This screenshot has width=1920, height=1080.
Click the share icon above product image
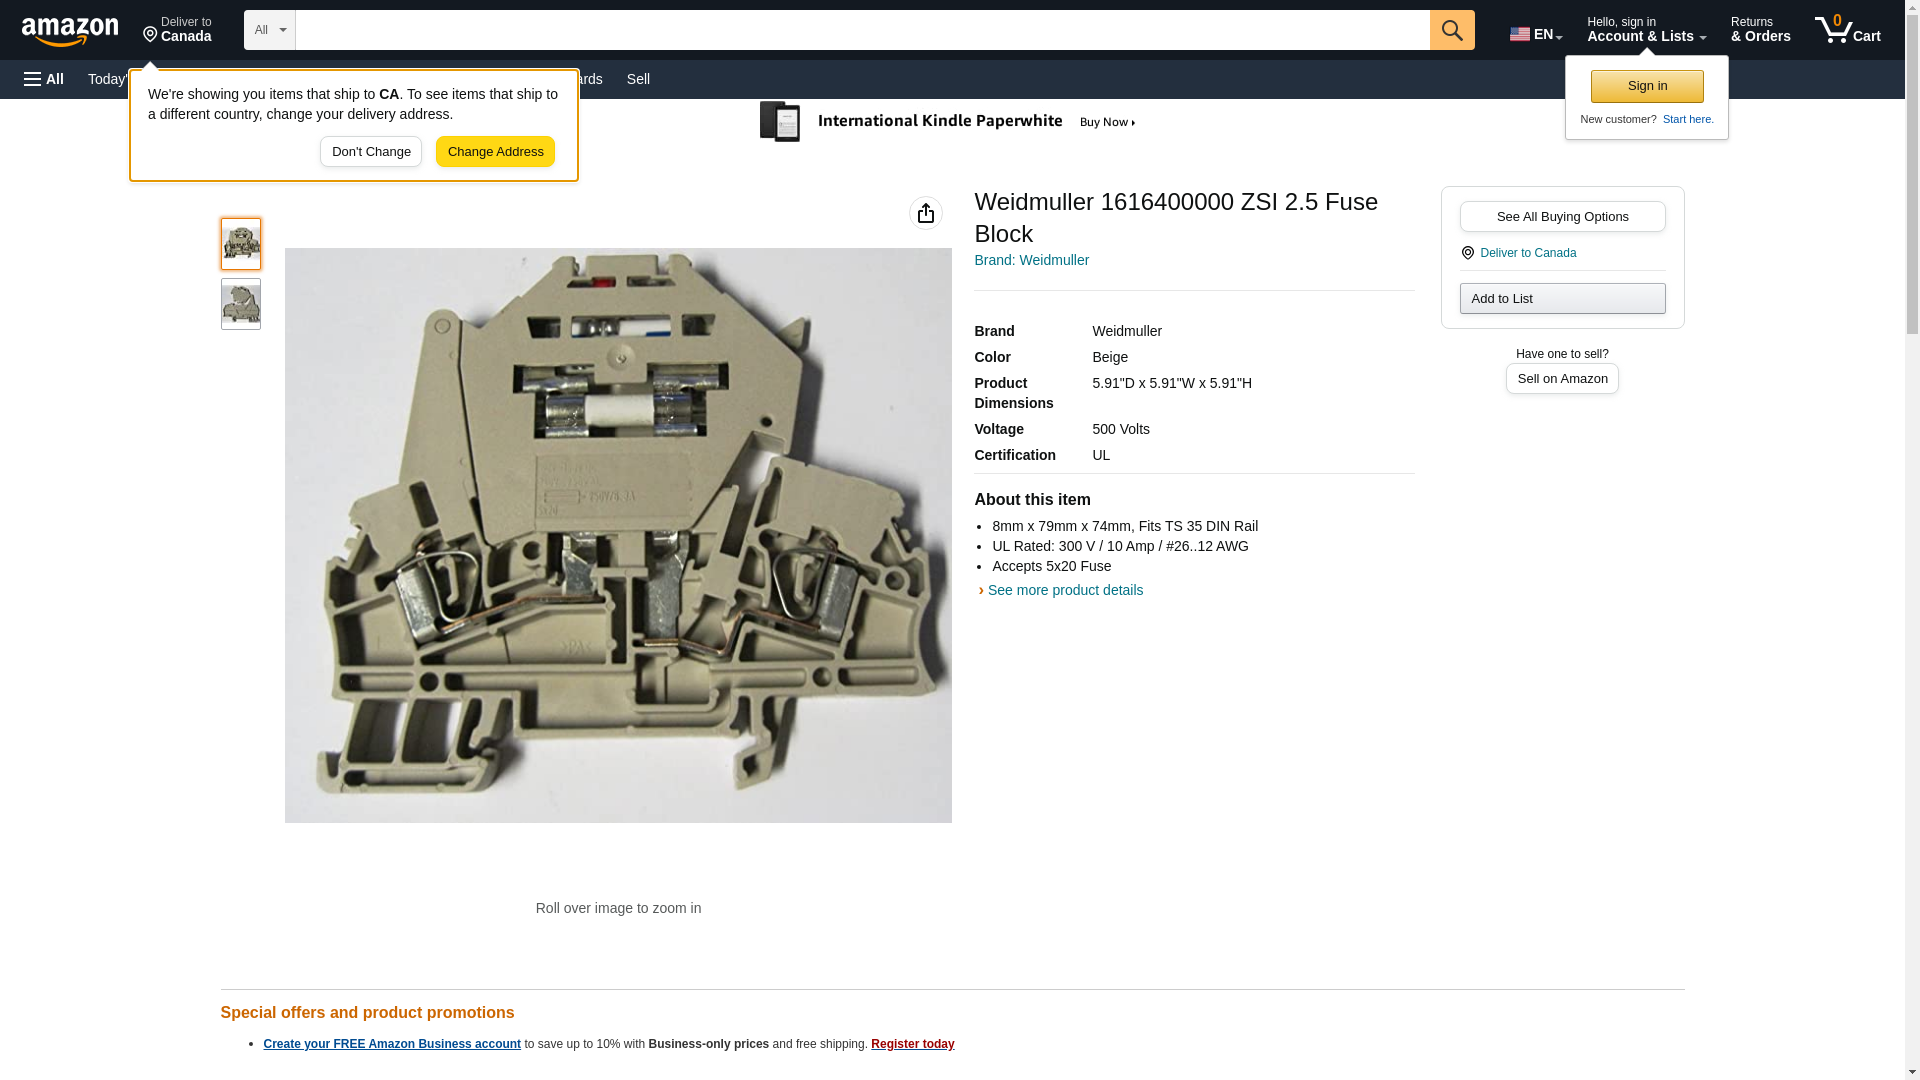point(925,213)
